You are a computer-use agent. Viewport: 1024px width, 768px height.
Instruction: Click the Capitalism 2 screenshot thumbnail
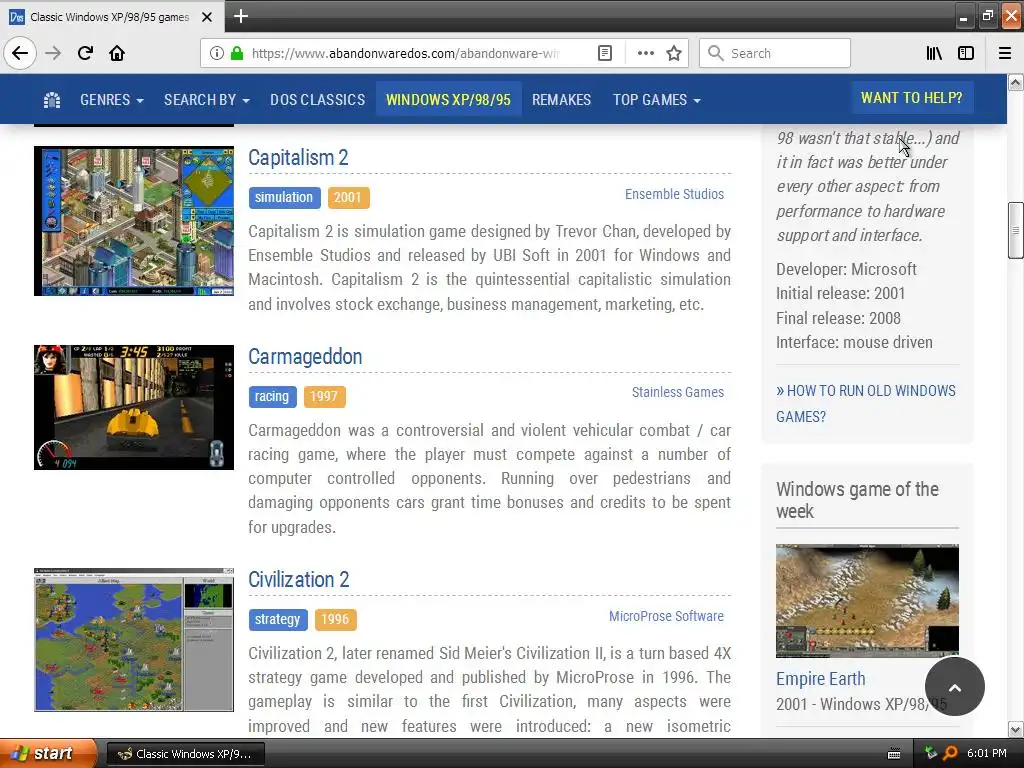[x=134, y=221]
